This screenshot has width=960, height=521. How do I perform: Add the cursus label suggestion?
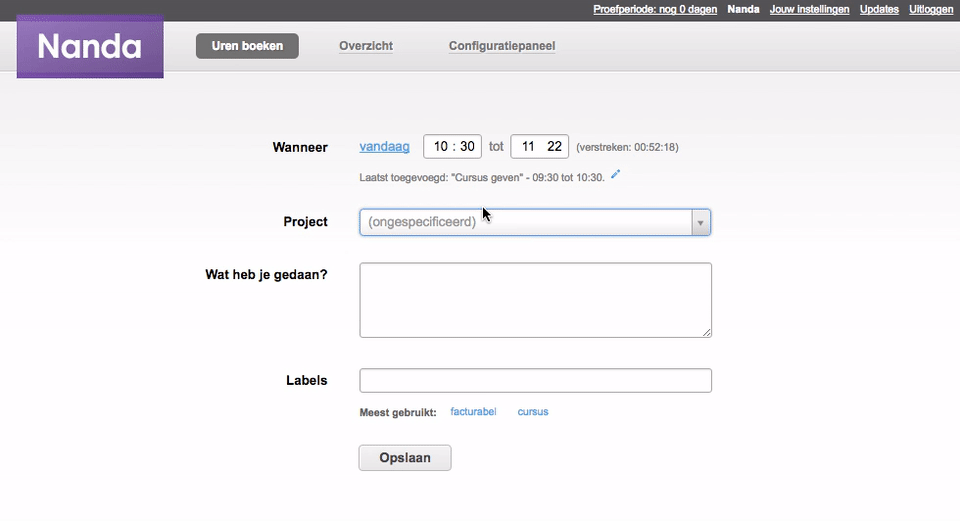pos(533,411)
